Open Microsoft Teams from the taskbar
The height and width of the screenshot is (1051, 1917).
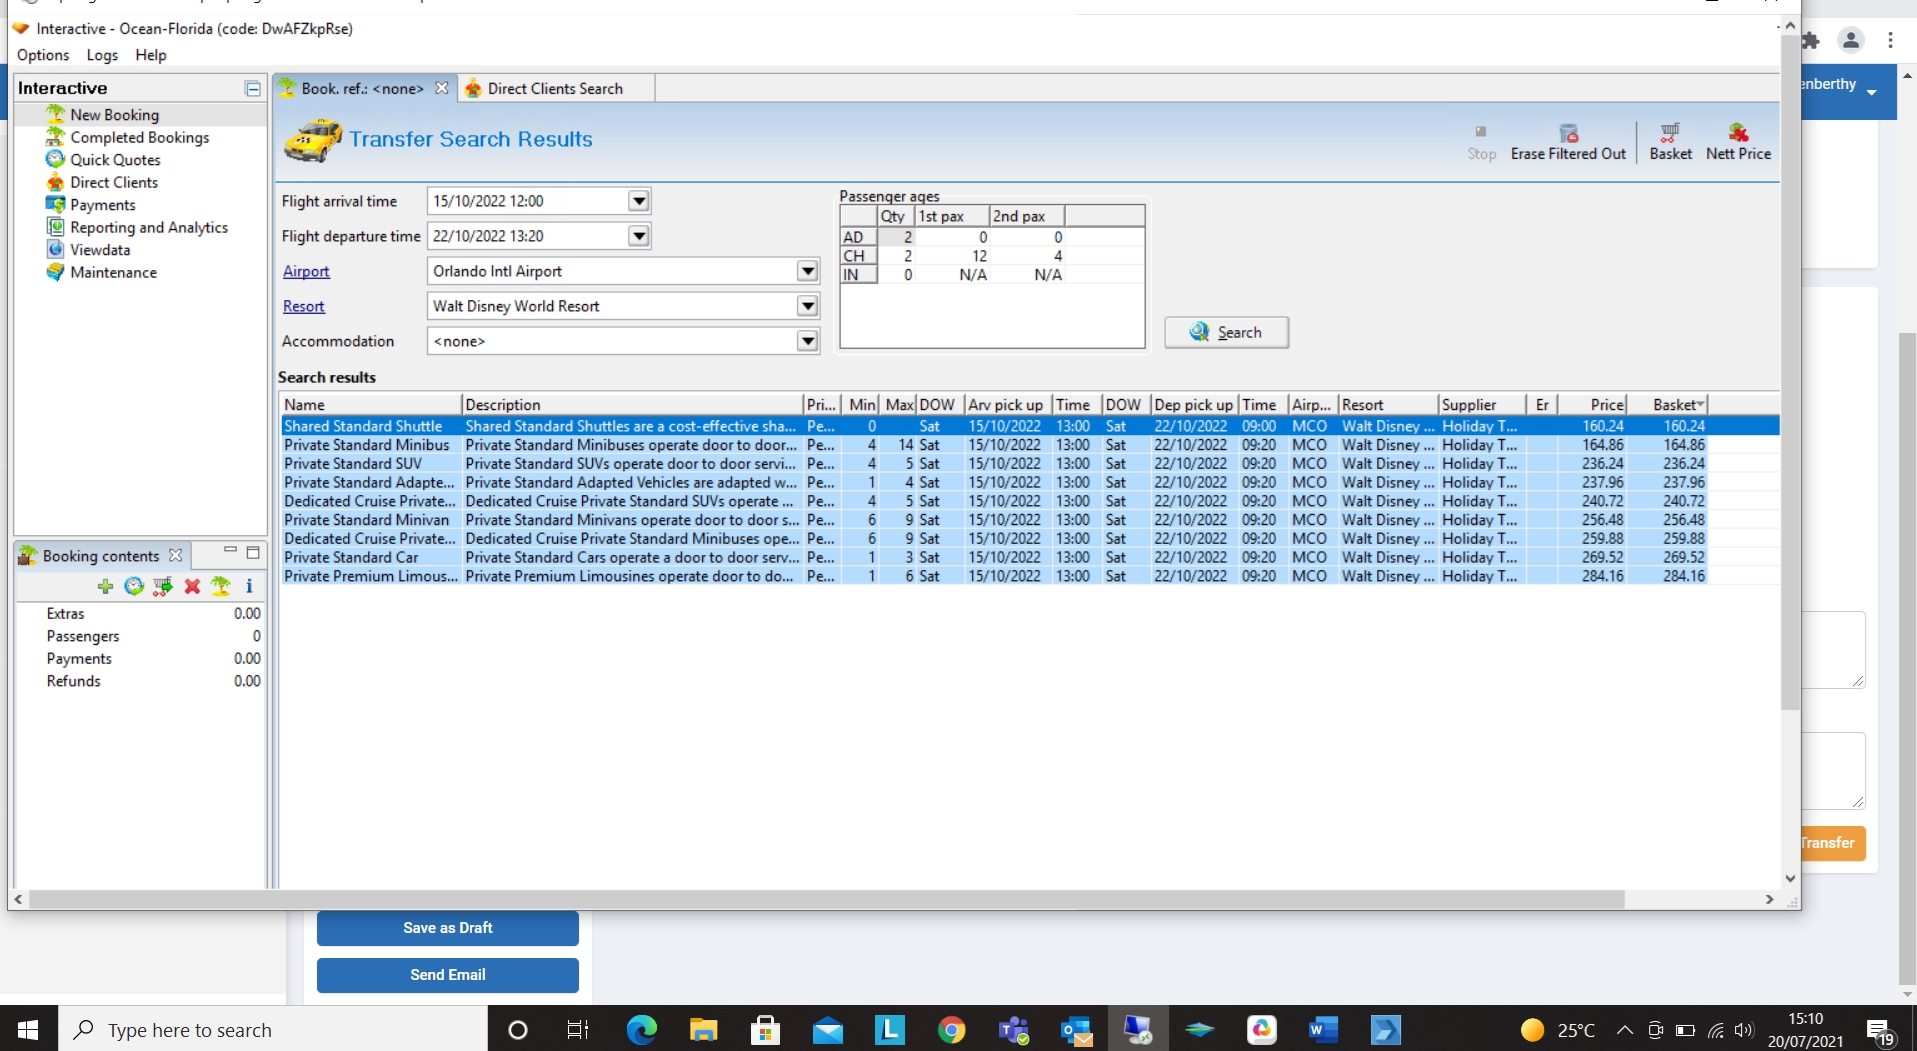click(x=1014, y=1029)
